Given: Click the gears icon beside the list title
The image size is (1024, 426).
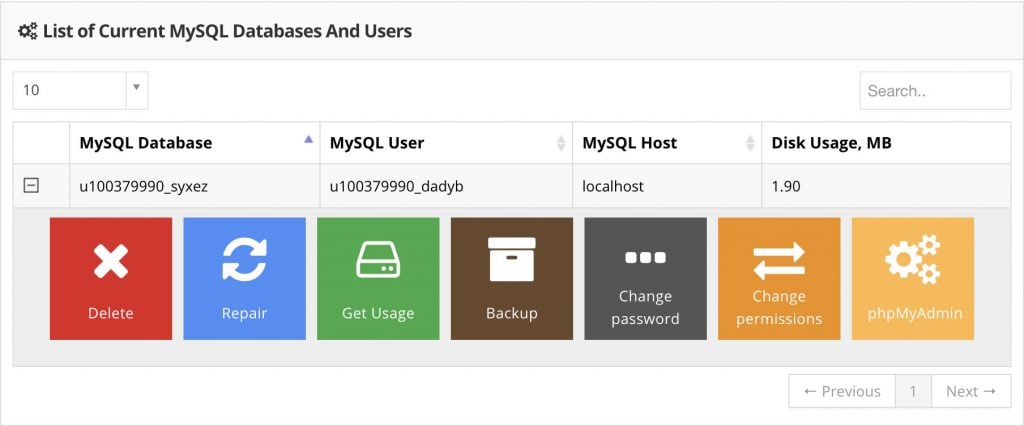Looking at the screenshot, I should pos(28,31).
